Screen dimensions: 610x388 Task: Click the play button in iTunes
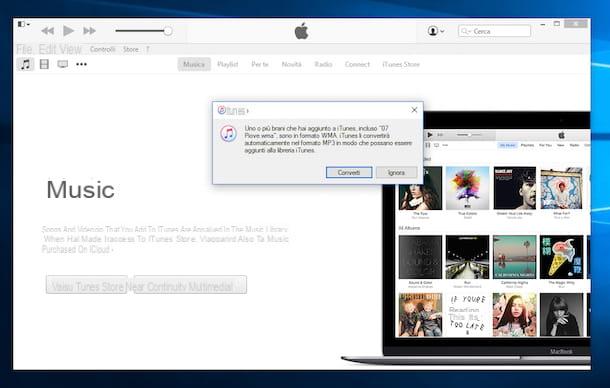pos(68,30)
